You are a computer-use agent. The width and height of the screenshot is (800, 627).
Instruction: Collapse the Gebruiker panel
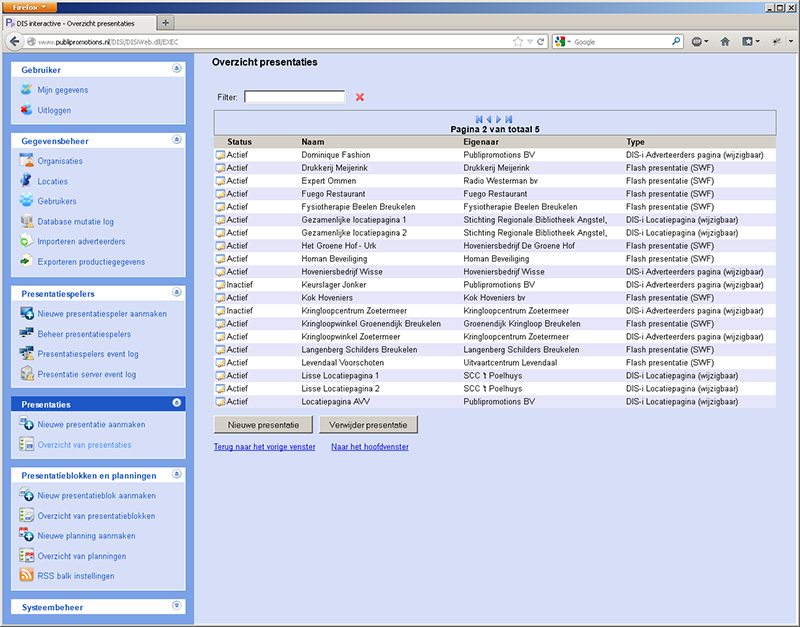(177, 68)
